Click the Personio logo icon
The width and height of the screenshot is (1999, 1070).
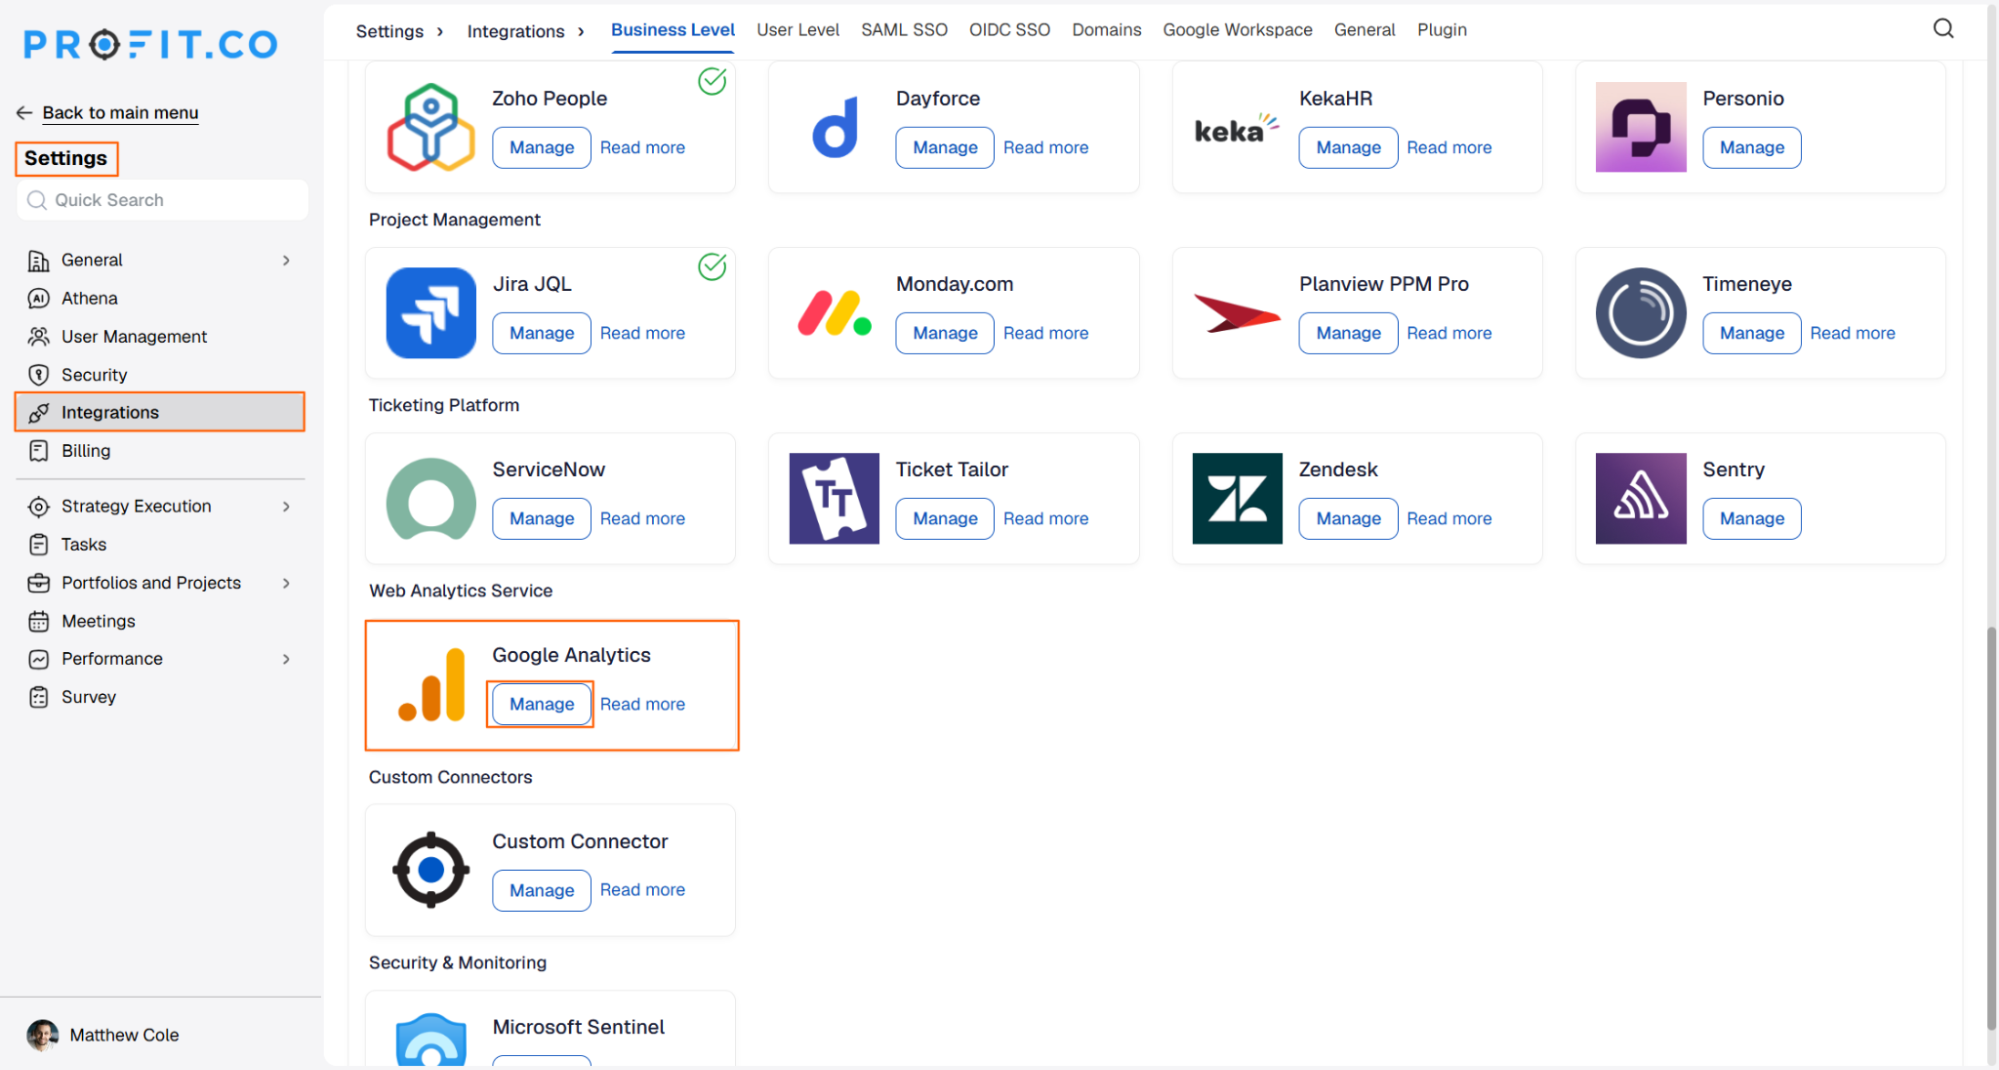pyautogui.click(x=1641, y=127)
